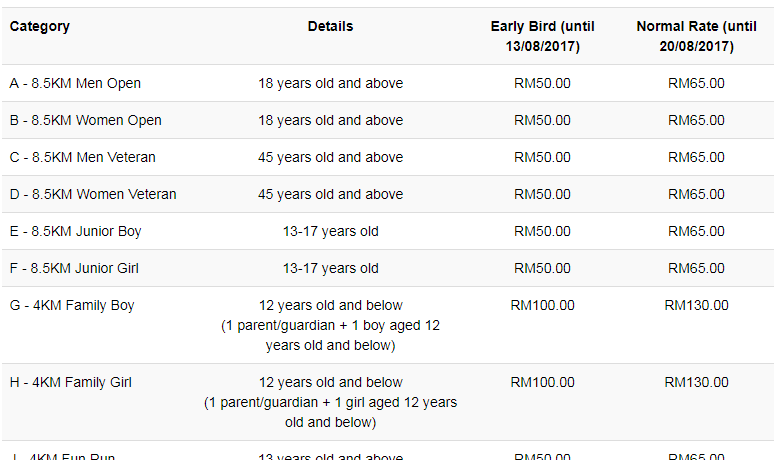Select the Normal Rate column header

[696, 36]
